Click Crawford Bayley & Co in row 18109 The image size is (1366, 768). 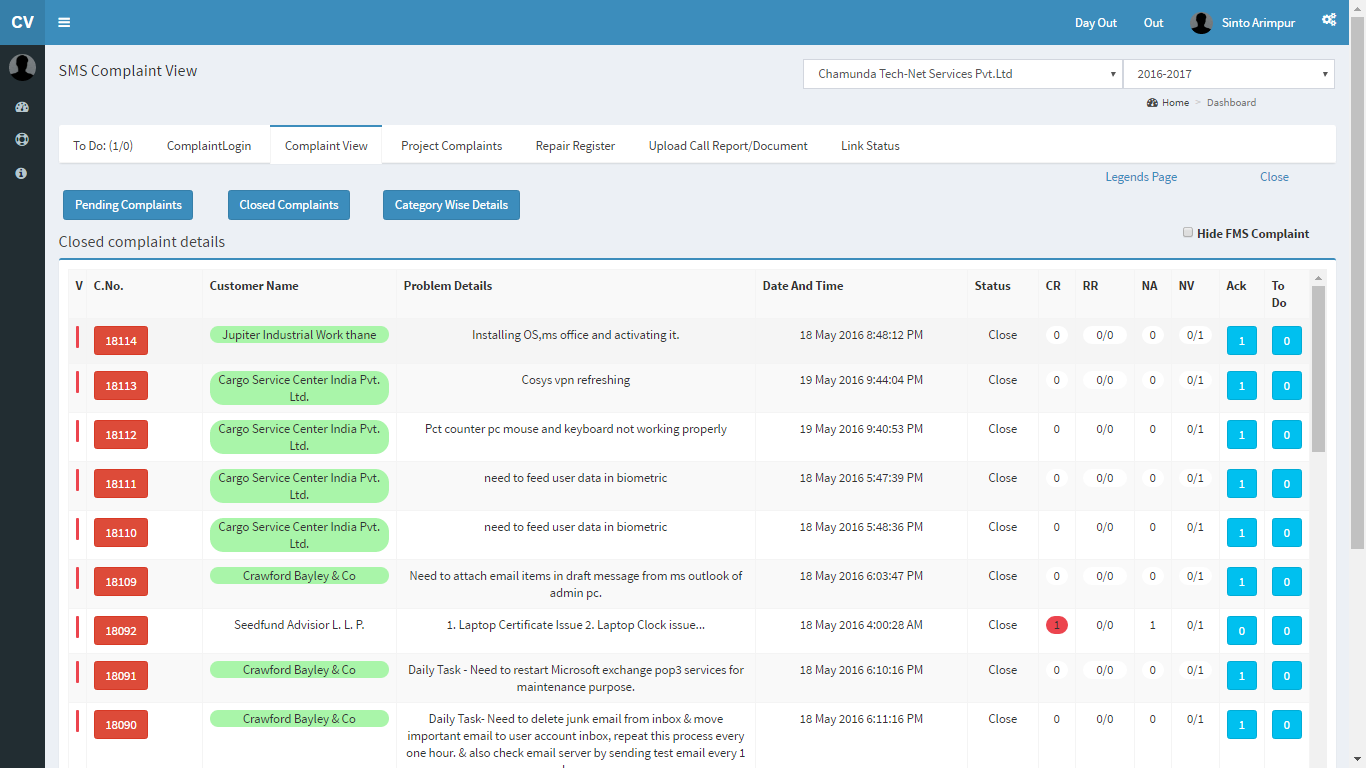click(x=299, y=576)
